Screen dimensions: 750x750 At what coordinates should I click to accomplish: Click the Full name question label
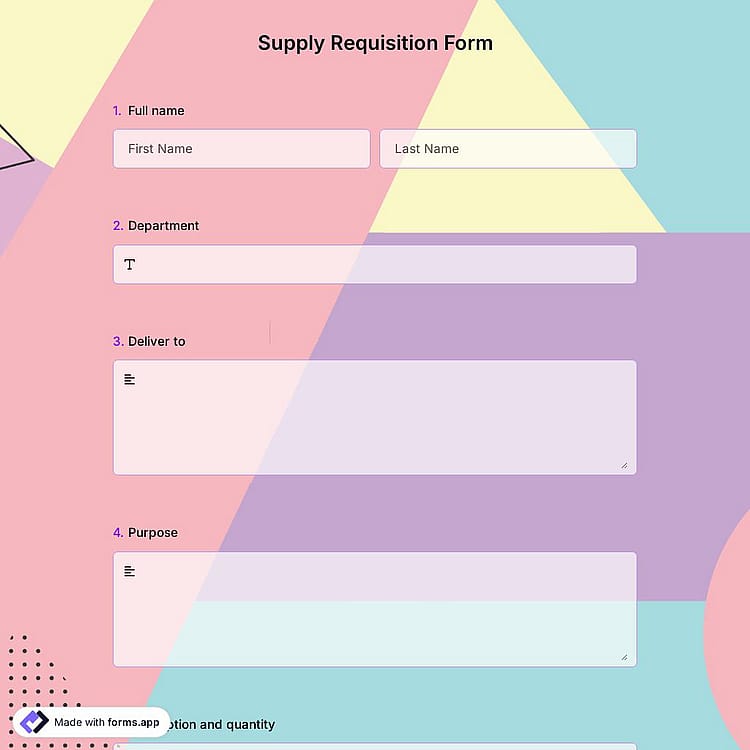[156, 110]
